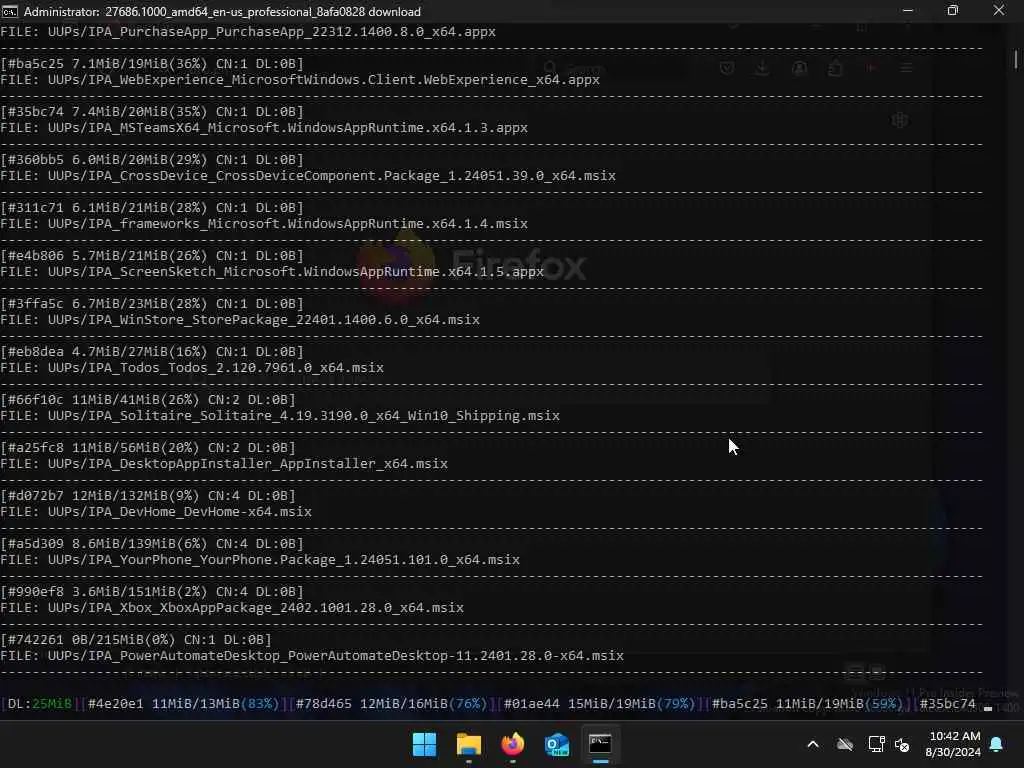Viewport: 1024px width, 768px height.
Task: Click the IPA_Todos_Todos msix file line
Action: (x=192, y=368)
